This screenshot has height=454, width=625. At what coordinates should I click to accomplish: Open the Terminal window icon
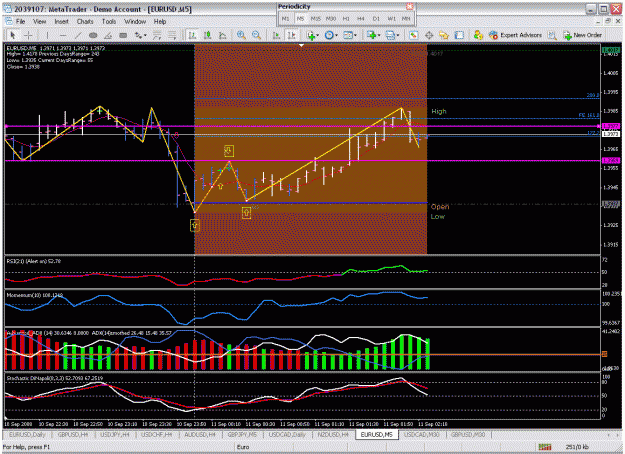point(459,35)
